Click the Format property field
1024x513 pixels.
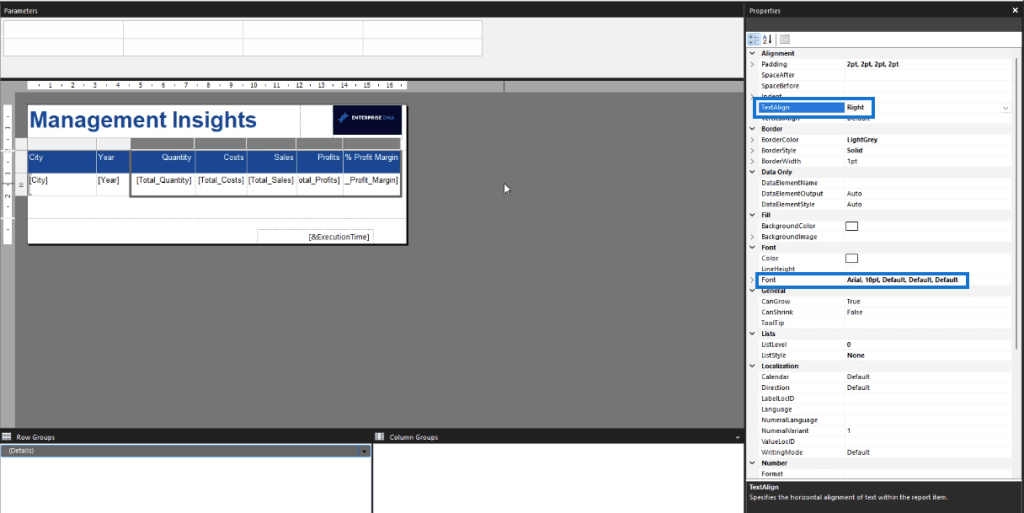click(x=927, y=474)
